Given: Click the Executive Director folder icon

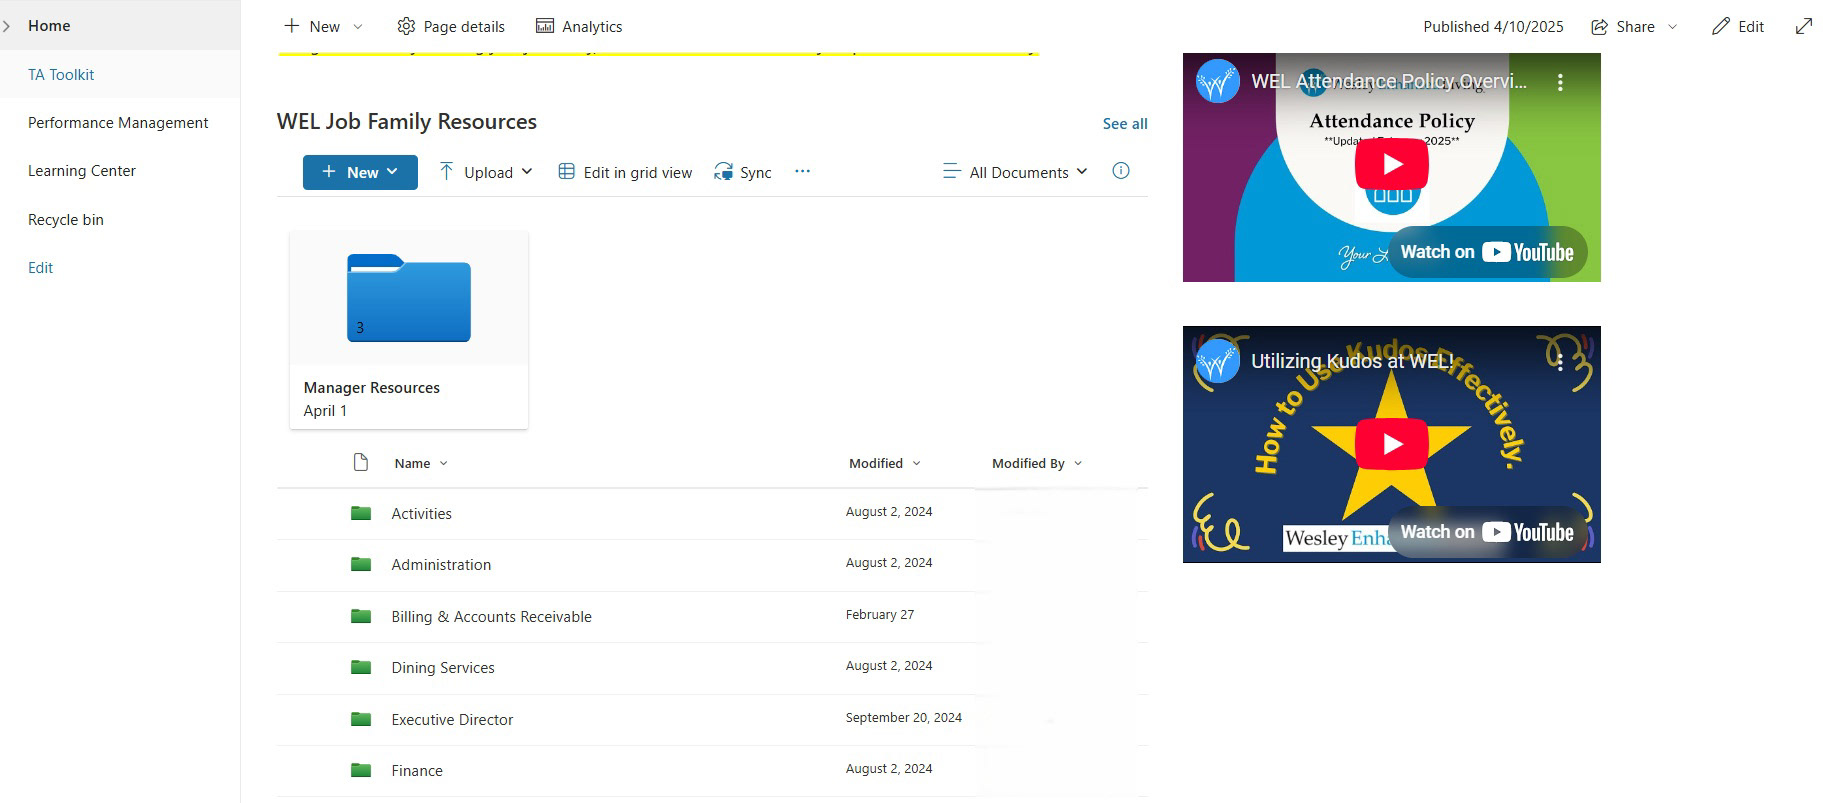Looking at the screenshot, I should [x=361, y=719].
